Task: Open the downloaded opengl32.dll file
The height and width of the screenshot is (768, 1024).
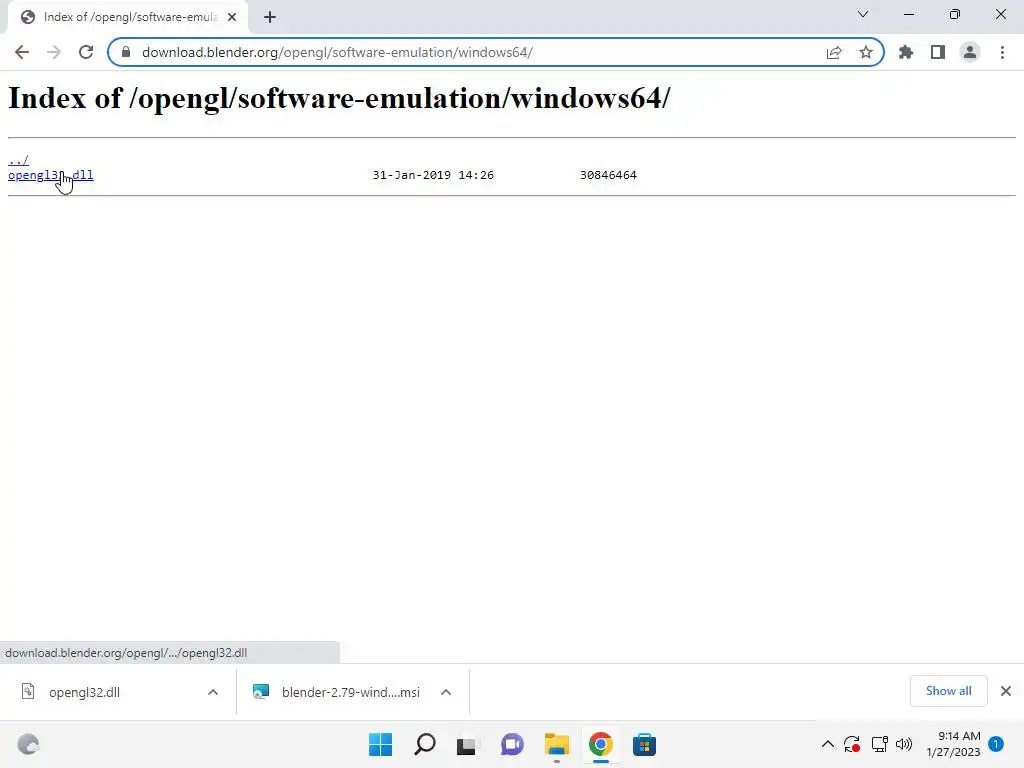Action: [x=84, y=692]
